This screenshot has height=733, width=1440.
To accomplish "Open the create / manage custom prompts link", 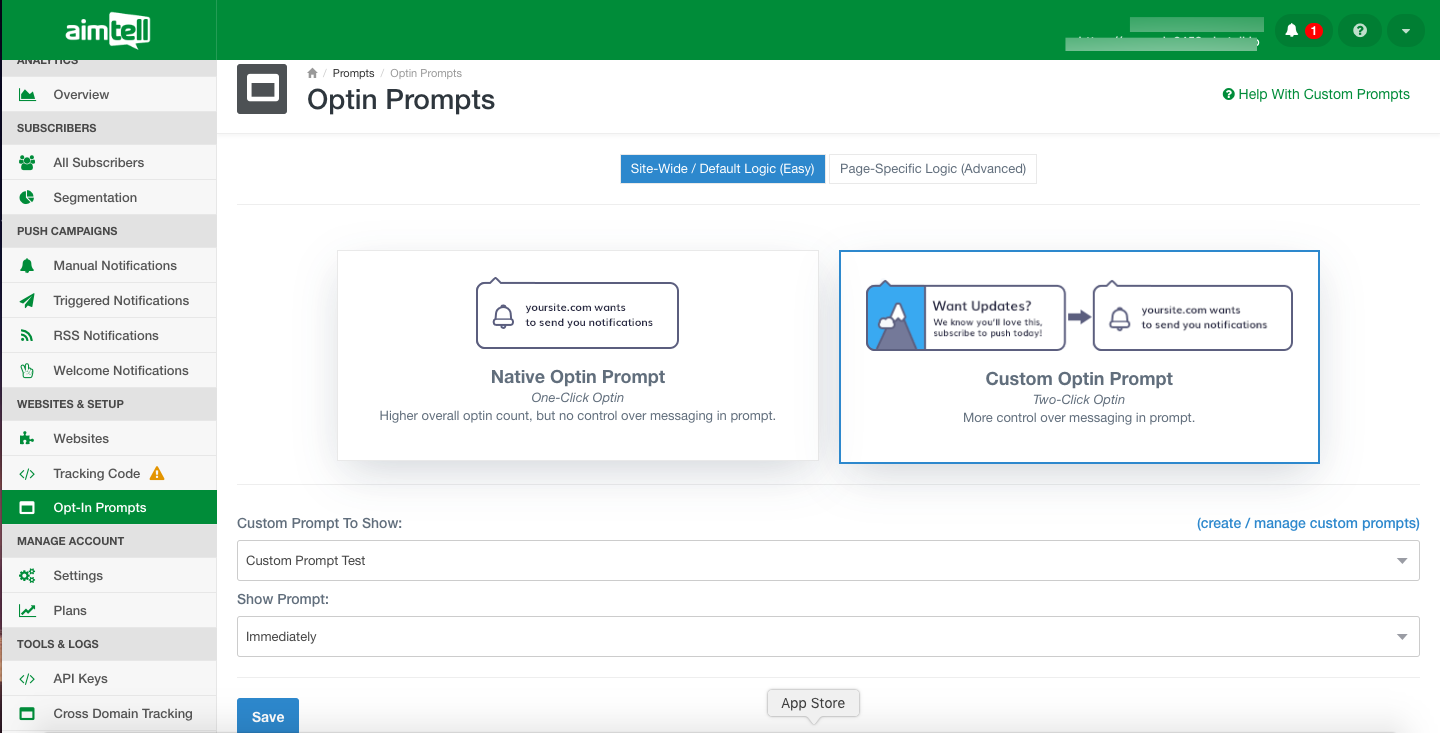I will click(1307, 523).
